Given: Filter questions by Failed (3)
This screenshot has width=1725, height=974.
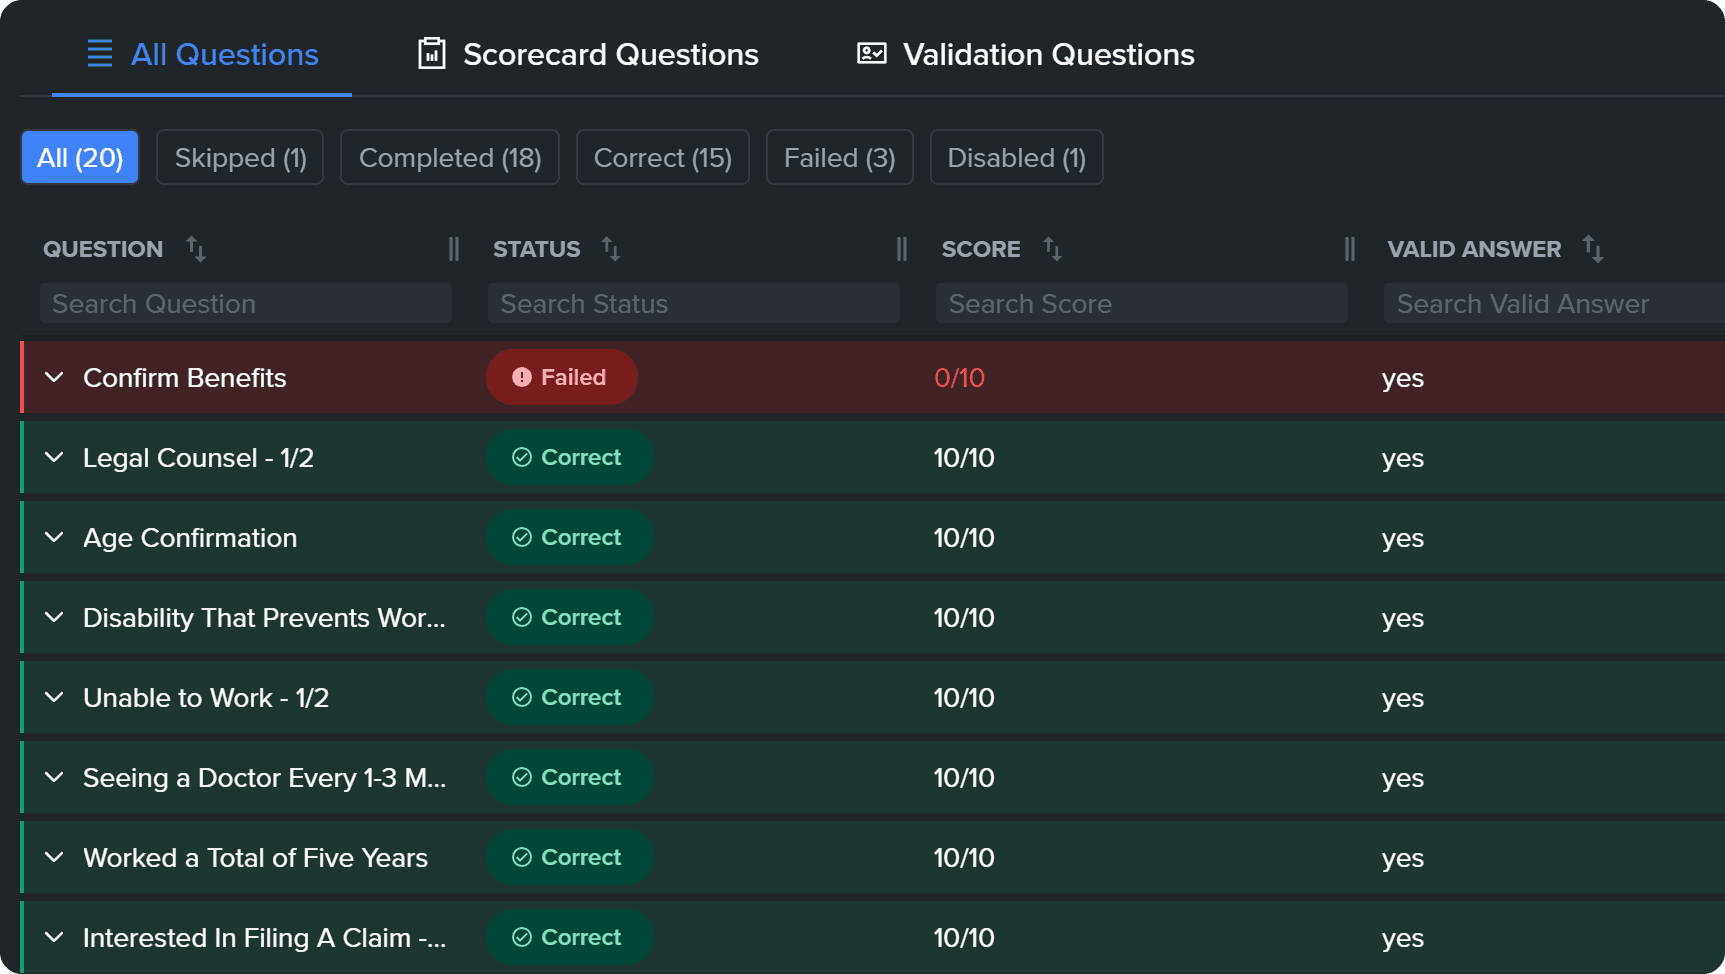Looking at the screenshot, I should [x=839, y=157].
